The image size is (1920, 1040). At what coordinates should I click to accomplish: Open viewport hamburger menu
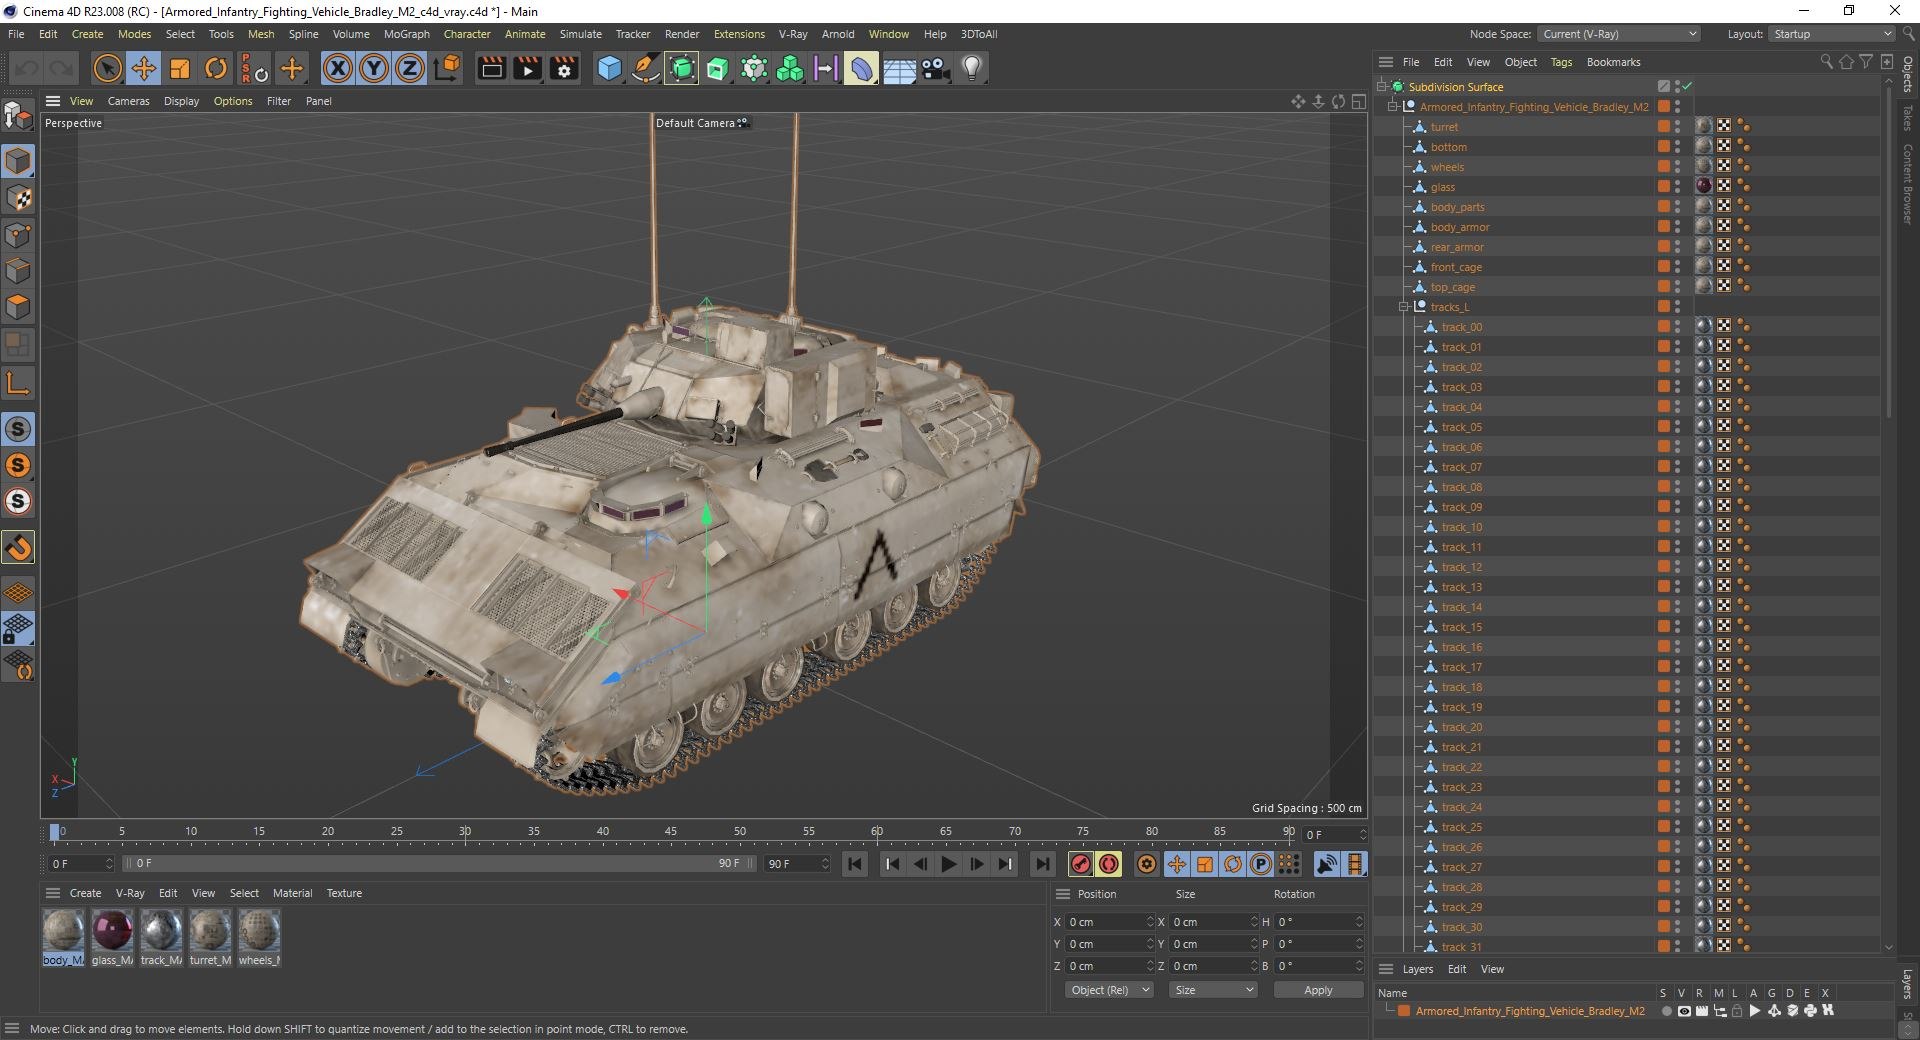(53, 101)
